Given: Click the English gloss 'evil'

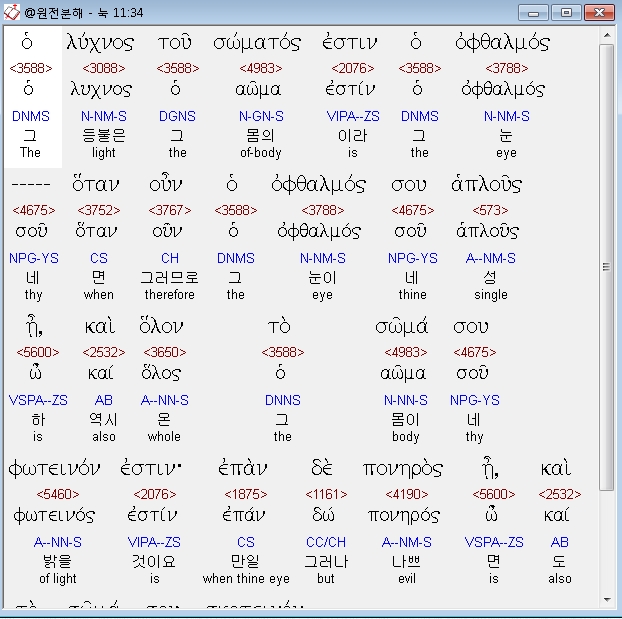Looking at the screenshot, I should pyautogui.click(x=407, y=579).
